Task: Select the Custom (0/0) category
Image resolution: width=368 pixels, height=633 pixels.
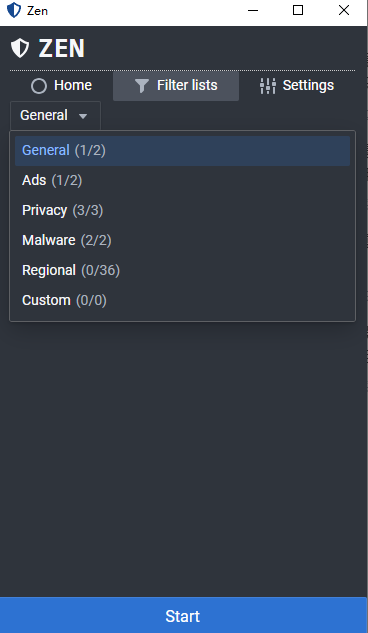Action: point(182,300)
